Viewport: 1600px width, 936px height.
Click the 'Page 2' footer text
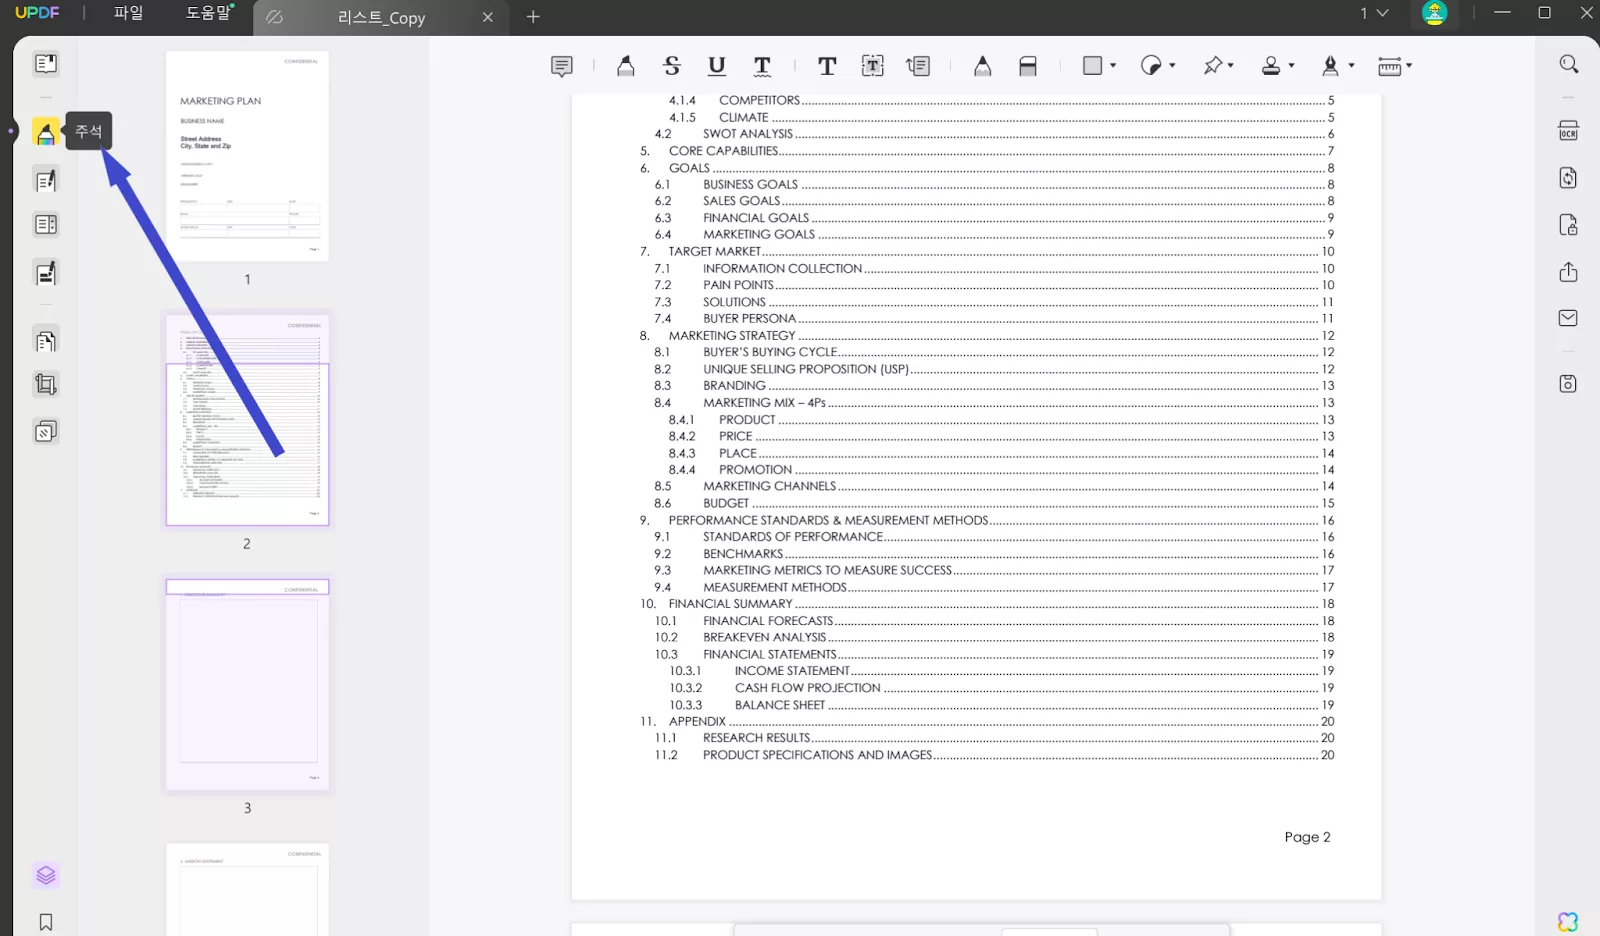tap(1307, 837)
